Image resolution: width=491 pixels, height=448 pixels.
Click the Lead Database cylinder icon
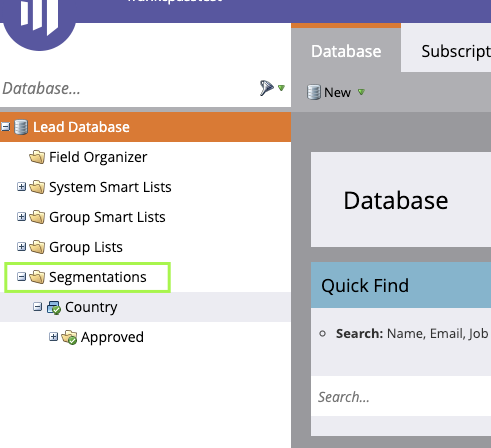click(x=21, y=127)
